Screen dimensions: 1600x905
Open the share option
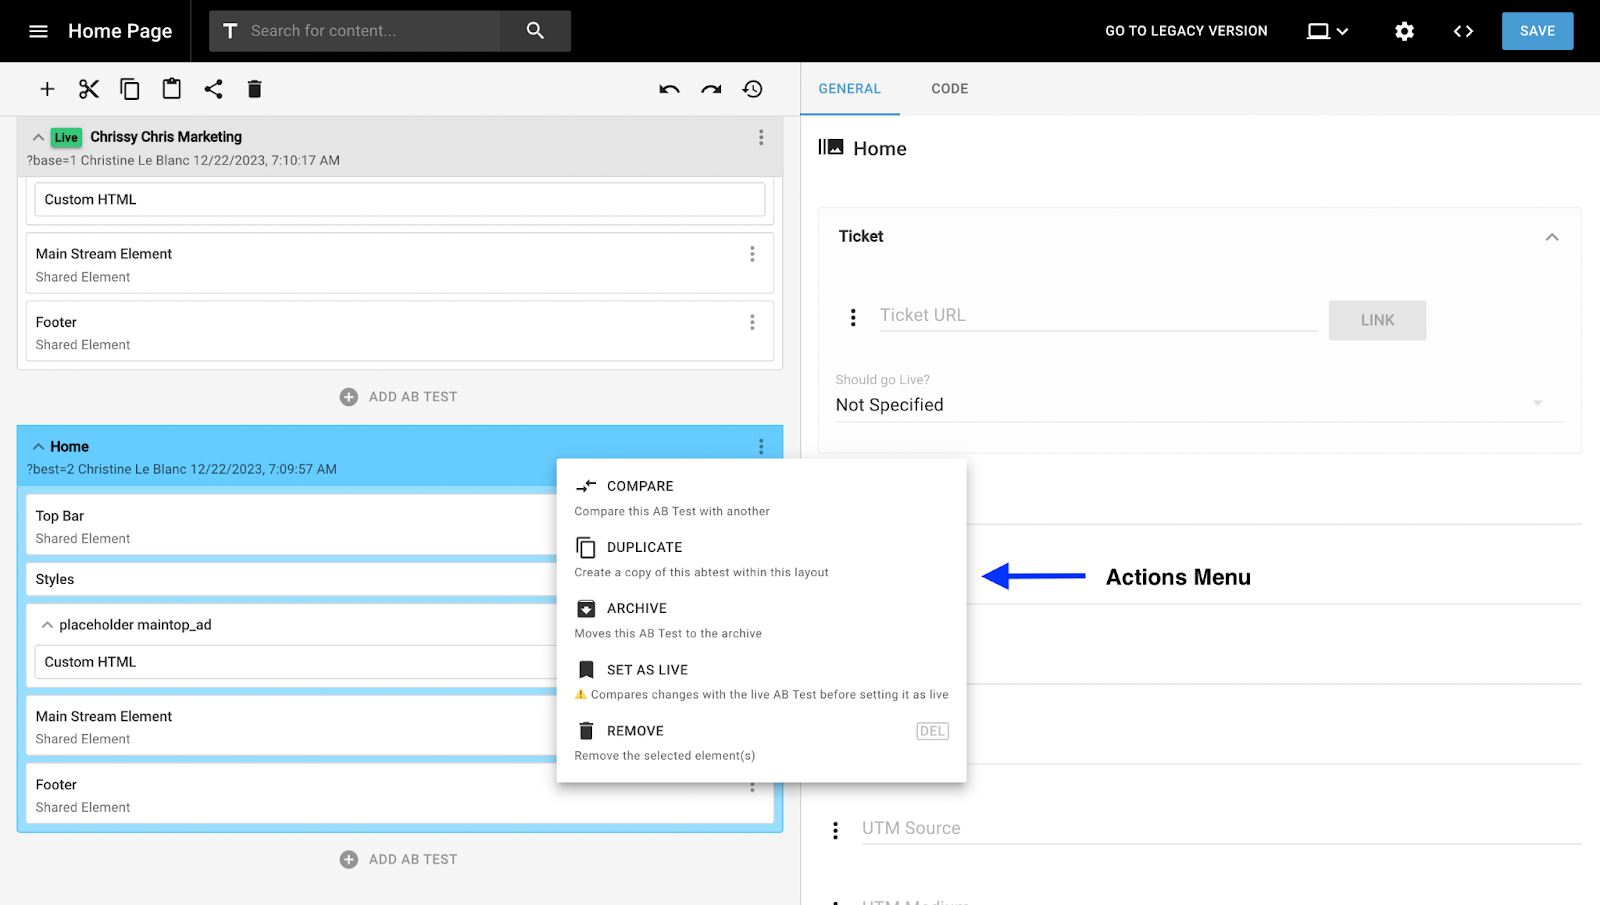pyautogui.click(x=213, y=88)
